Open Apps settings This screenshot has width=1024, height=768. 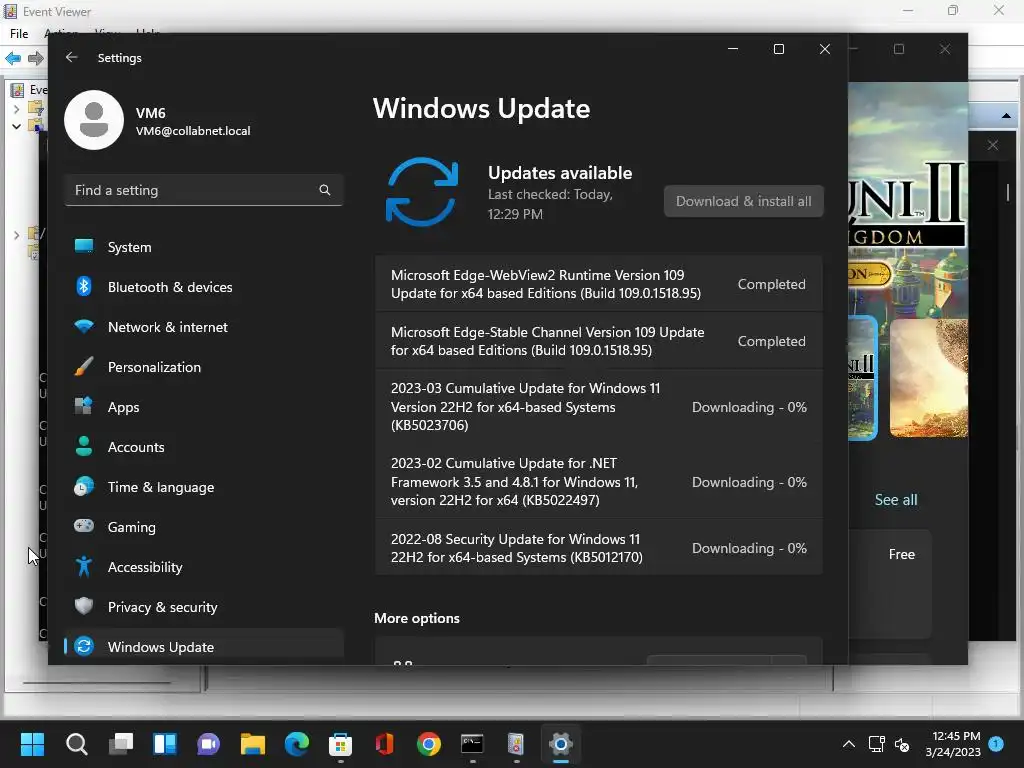204,407
